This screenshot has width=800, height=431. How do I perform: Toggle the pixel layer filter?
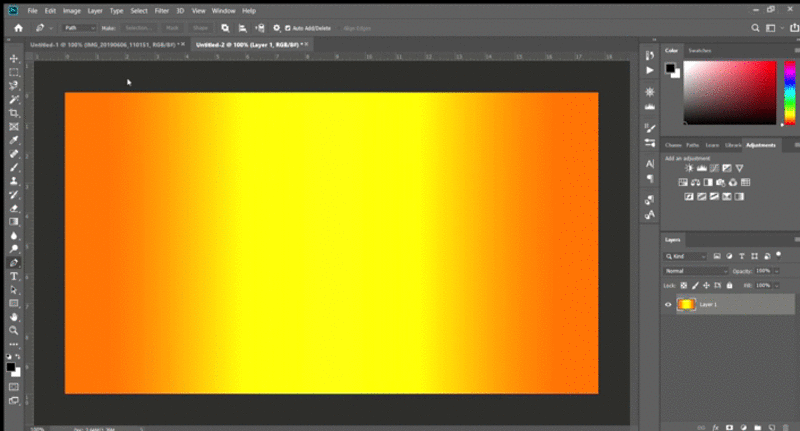(x=717, y=256)
